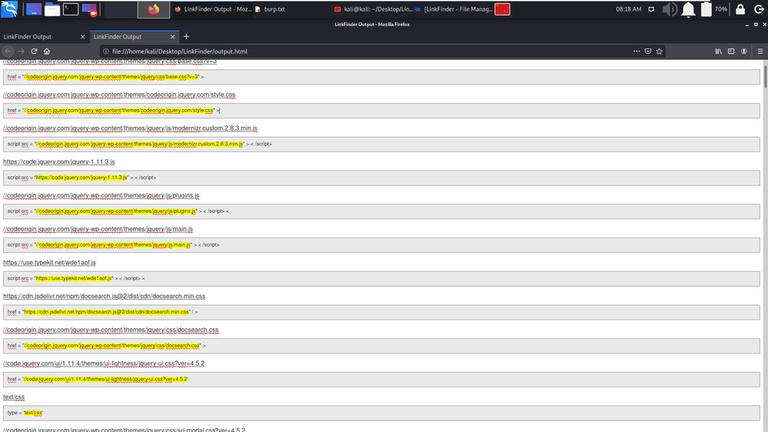This screenshot has height=432, width=768.
Task: Close the first LinkFinder Output tab
Action: pyautogui.click(x=82, y=37)
